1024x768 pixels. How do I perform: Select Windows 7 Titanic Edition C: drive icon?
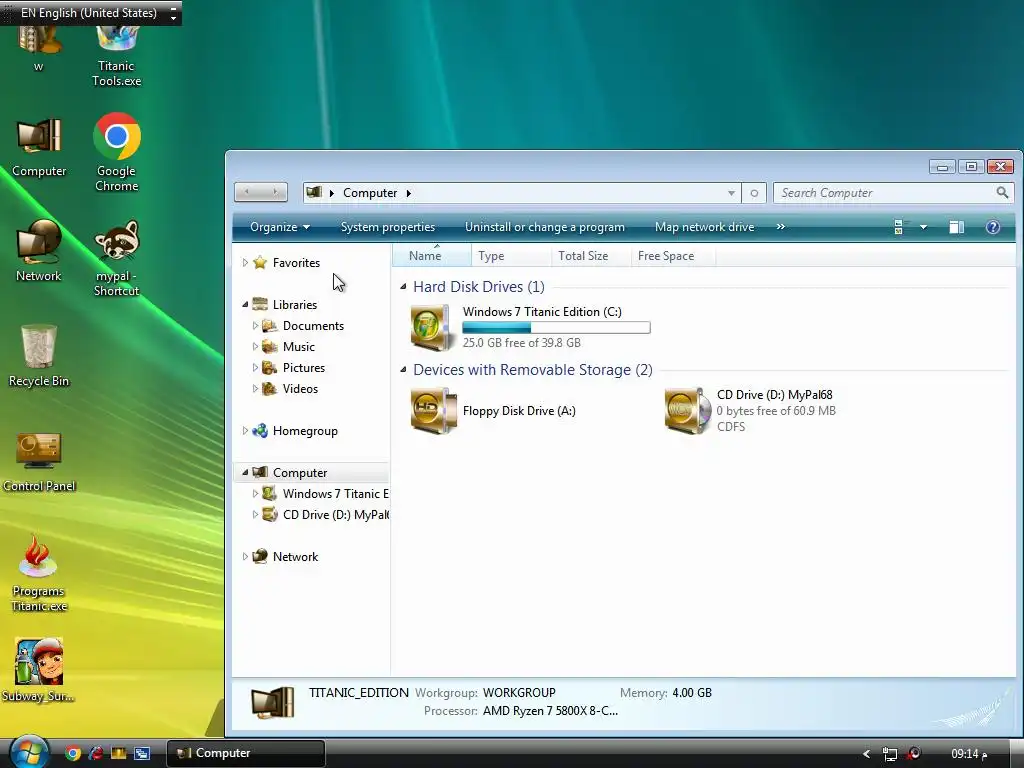(430, 327)
